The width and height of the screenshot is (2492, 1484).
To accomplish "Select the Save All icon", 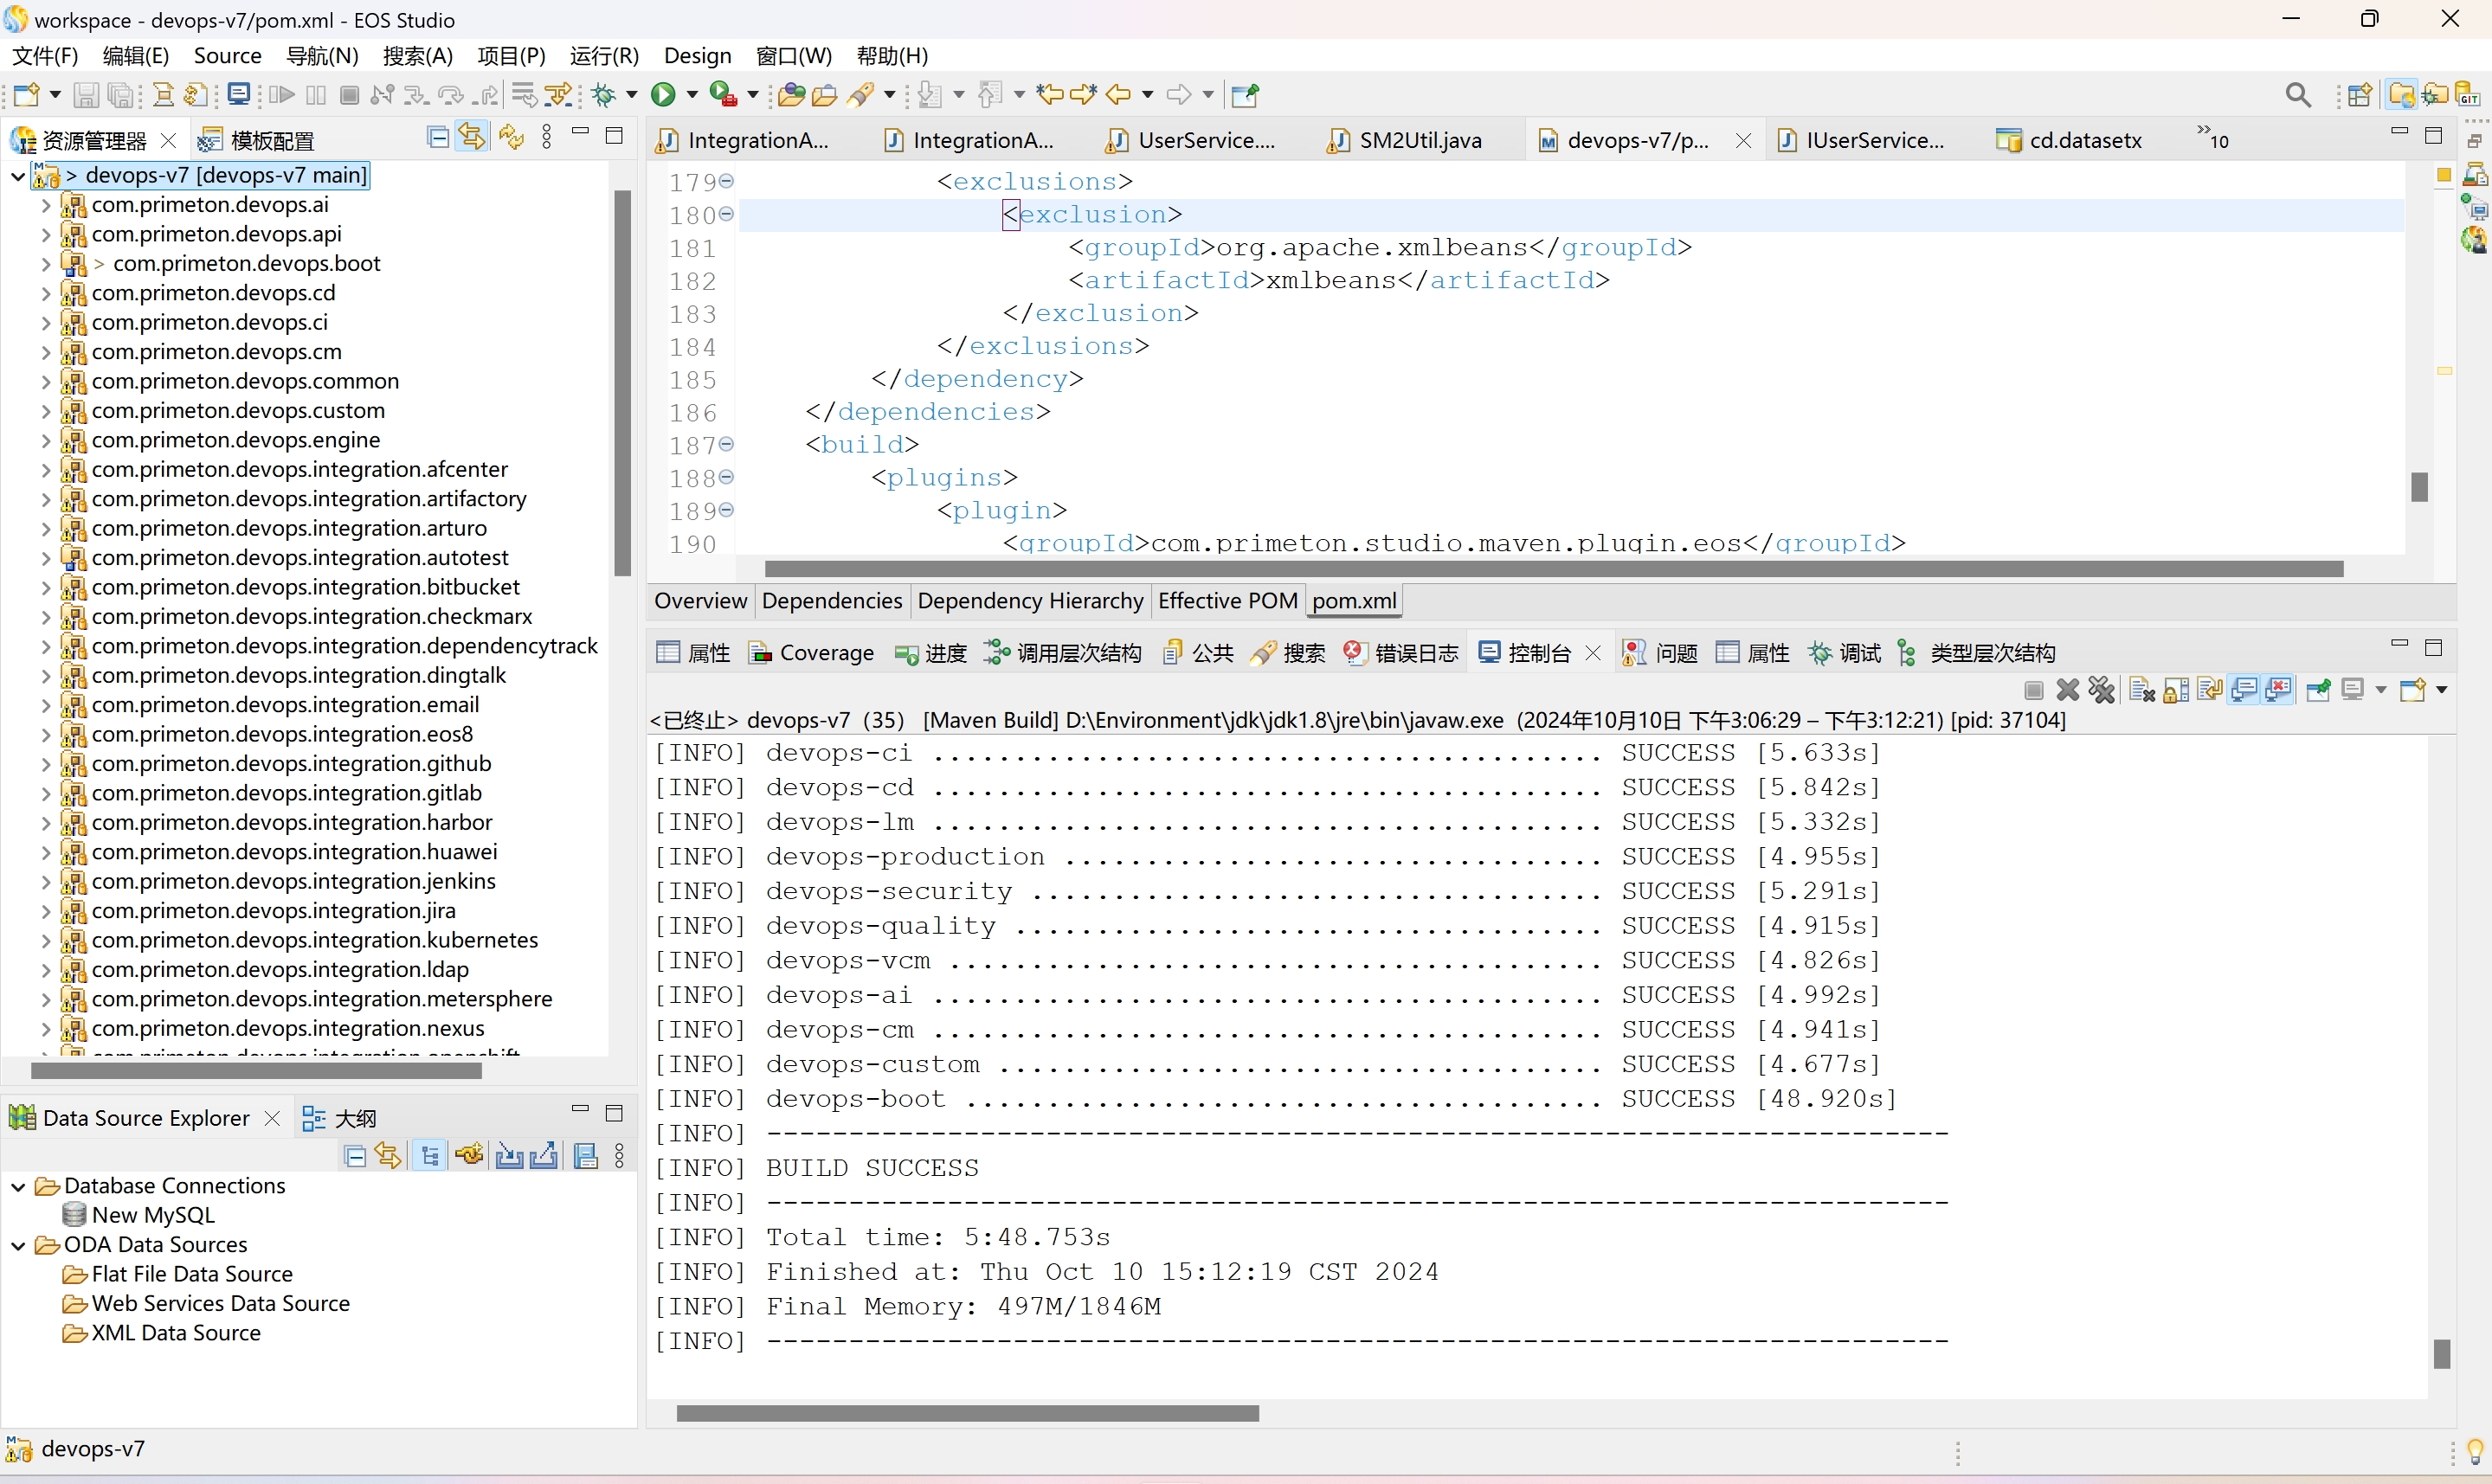I will [x=120, y=95].
